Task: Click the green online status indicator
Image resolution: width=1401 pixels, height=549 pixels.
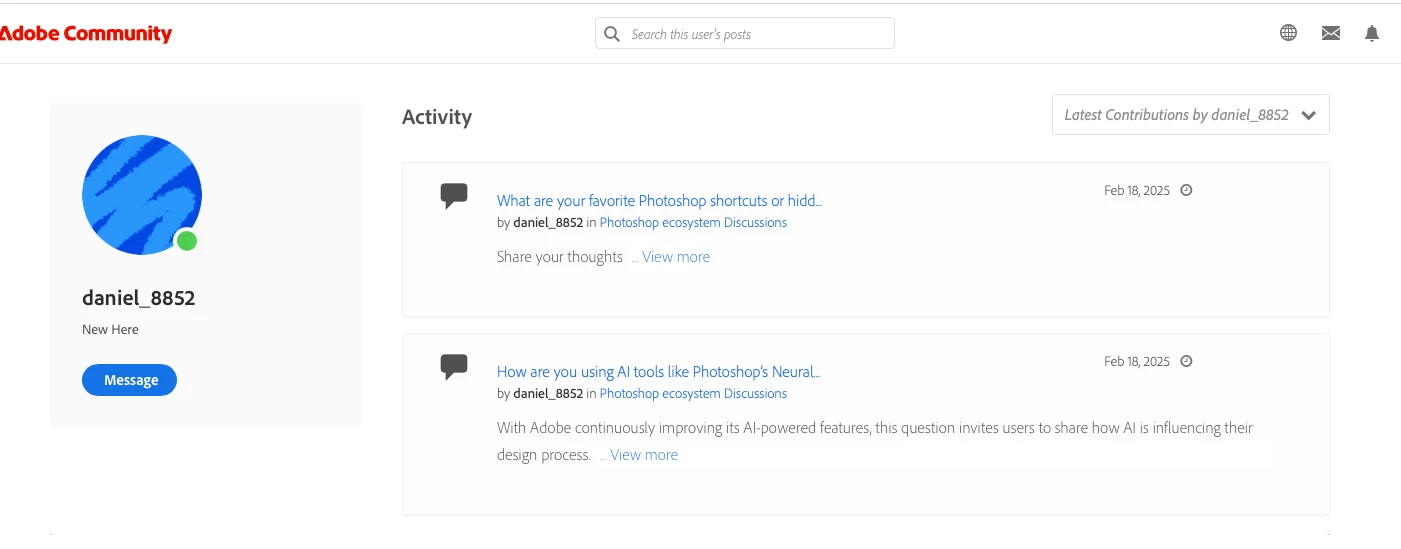Action: 186,240
